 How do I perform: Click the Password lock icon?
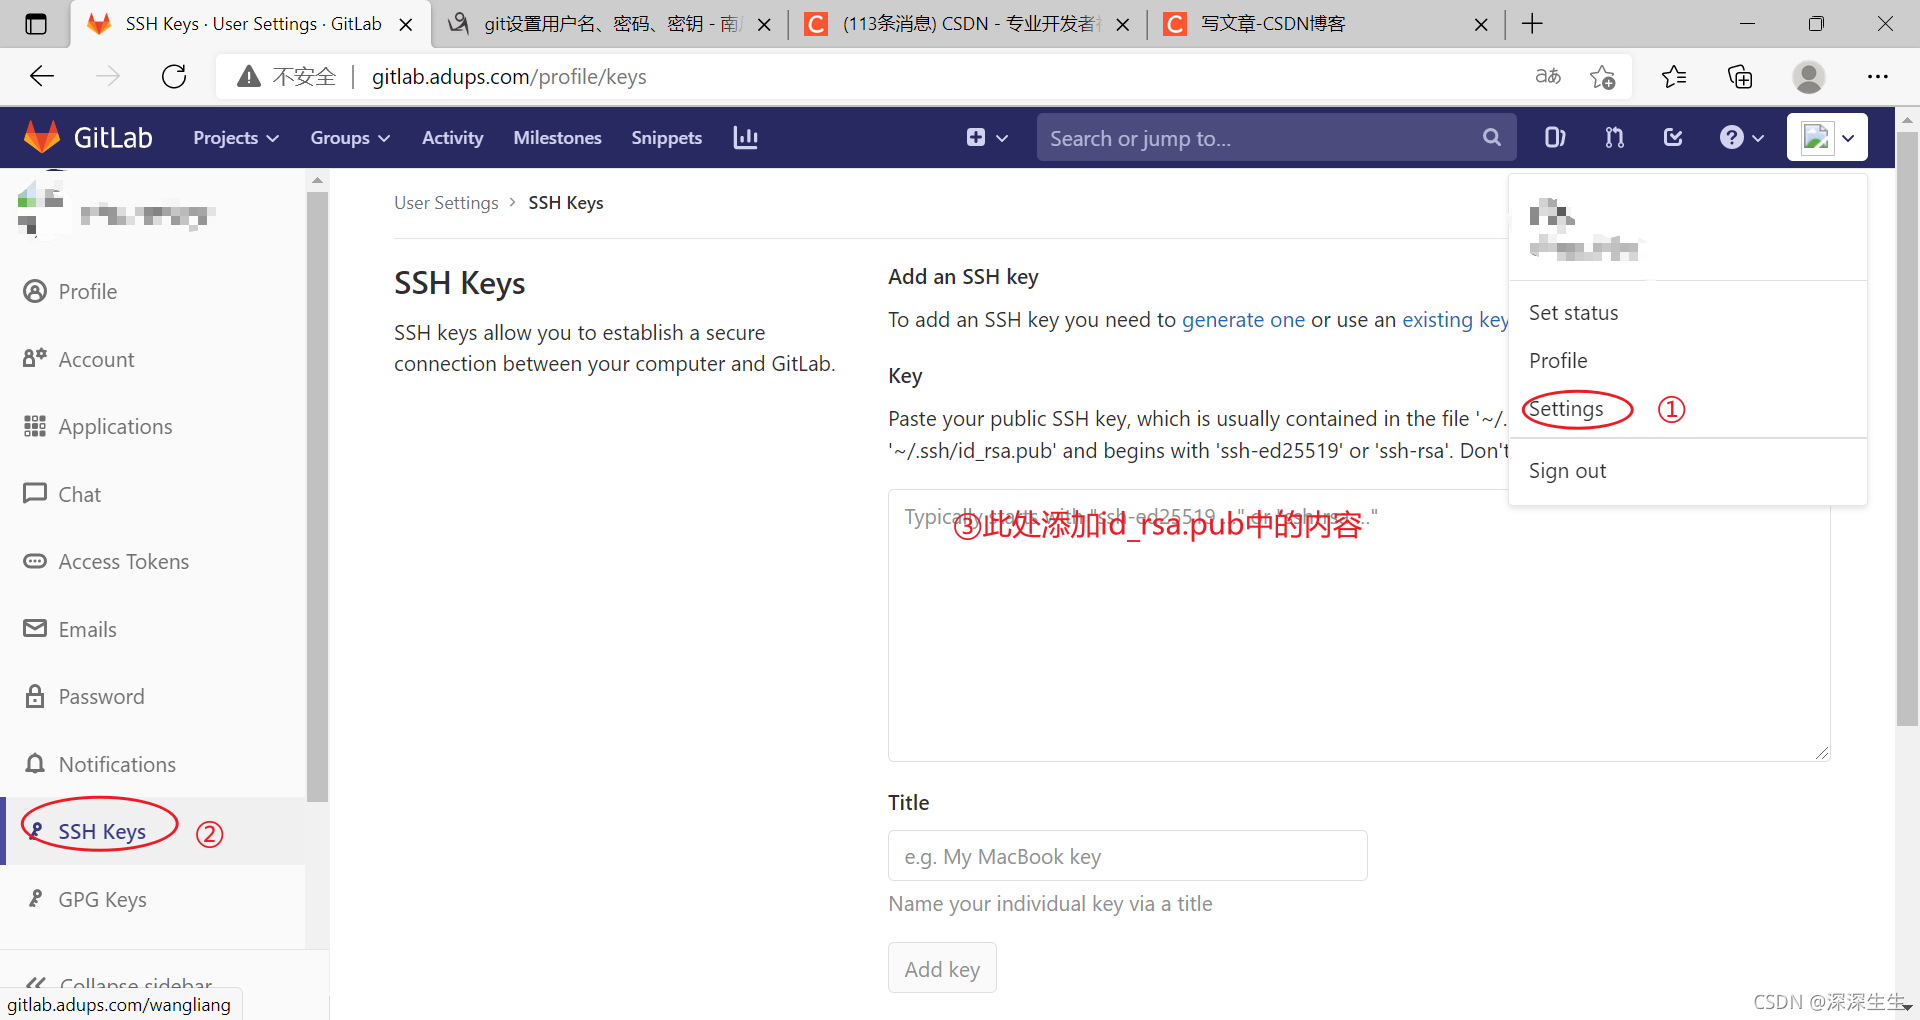[x=35, y=696]
